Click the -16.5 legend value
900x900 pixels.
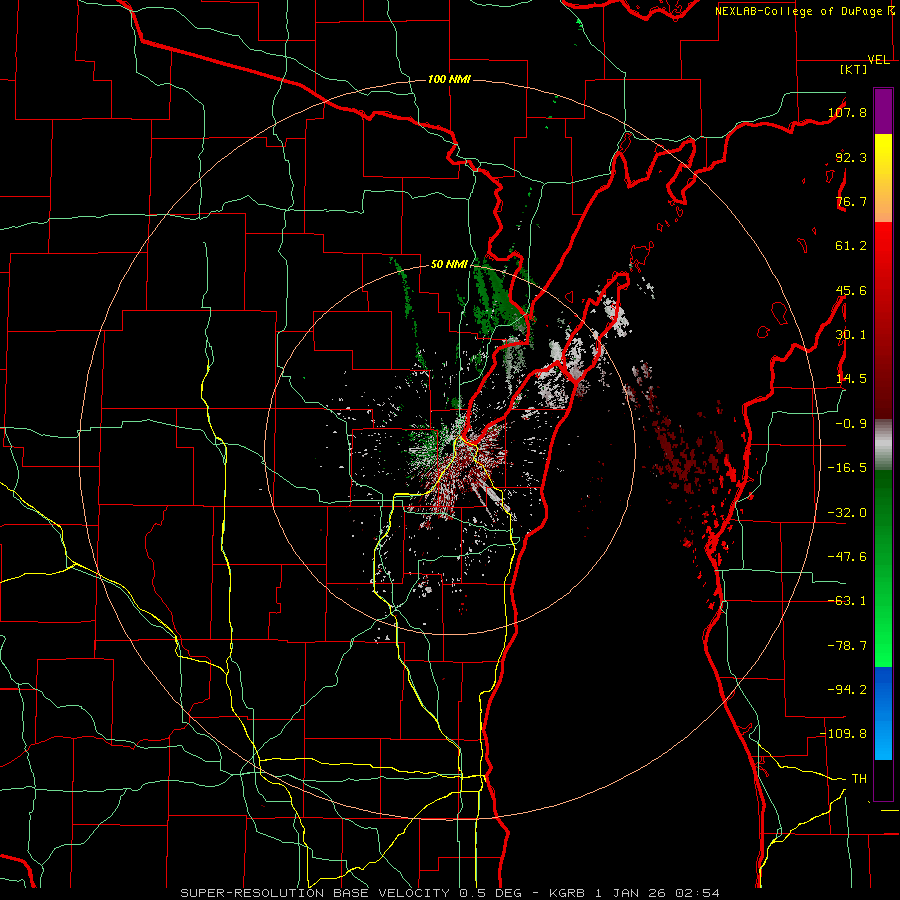[x=847, y=468]
